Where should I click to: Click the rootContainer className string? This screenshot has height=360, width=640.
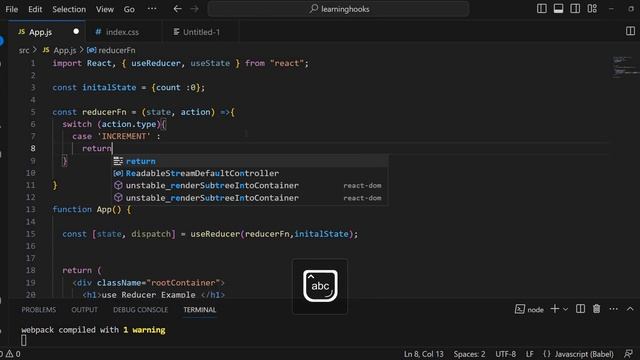pos(185,282)
